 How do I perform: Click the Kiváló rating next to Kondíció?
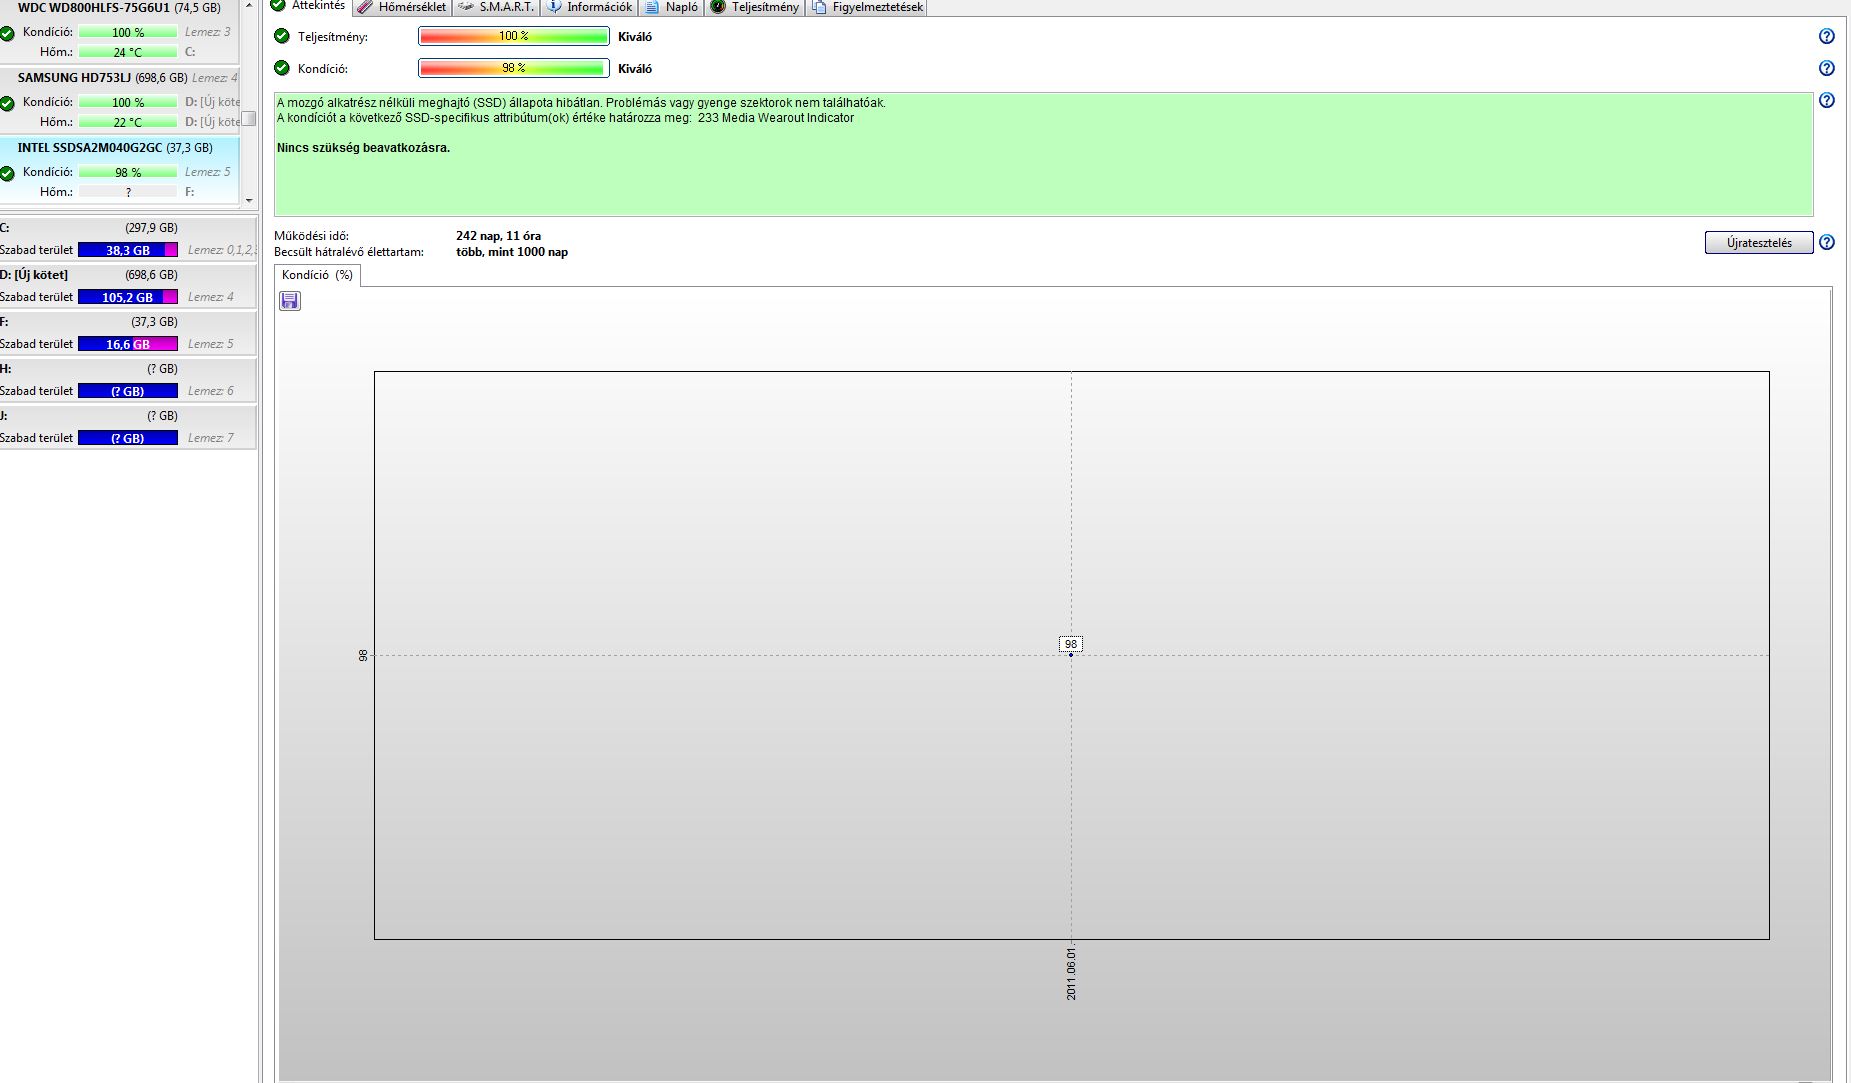point(635,69)
